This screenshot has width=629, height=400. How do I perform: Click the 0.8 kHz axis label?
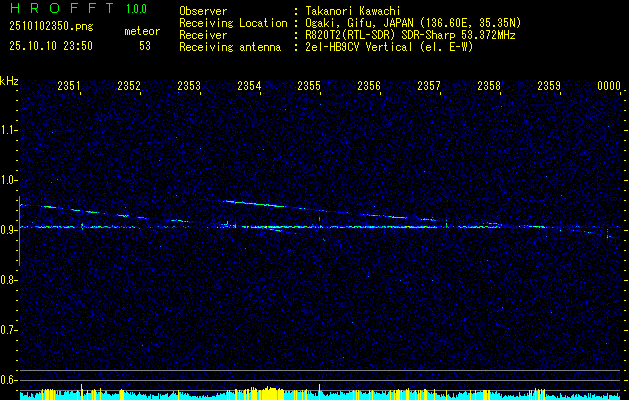8,280
